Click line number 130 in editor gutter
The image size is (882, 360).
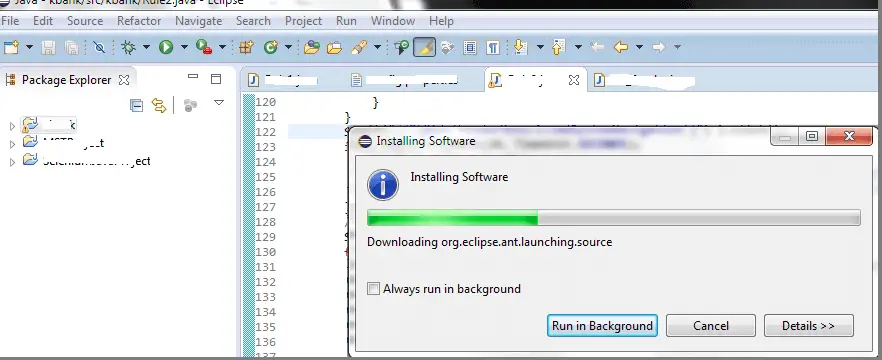tap(266, 252)
